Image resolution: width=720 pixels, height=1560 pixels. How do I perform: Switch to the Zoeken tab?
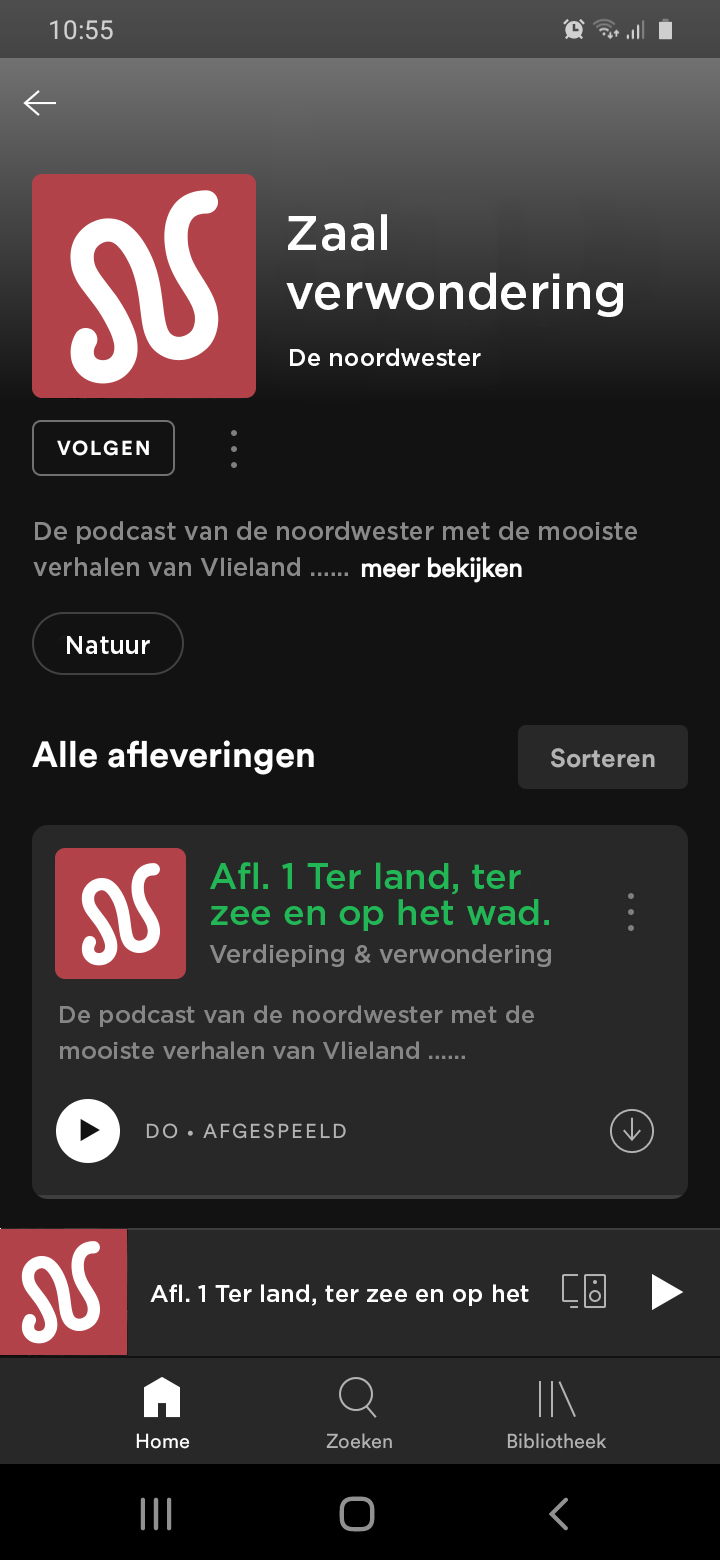tap(359, 1413)
